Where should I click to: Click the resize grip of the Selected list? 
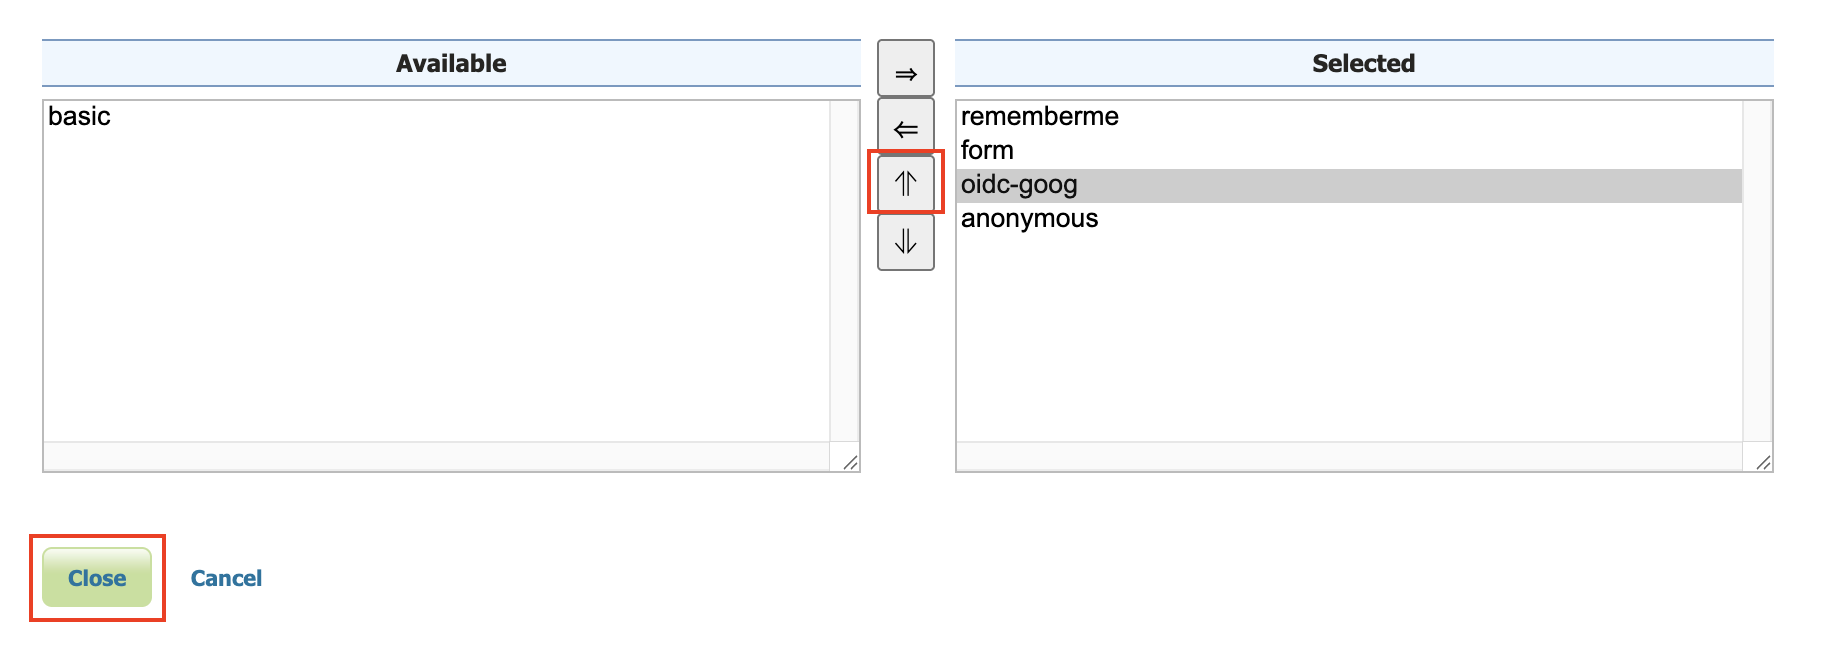[1762, 461]
